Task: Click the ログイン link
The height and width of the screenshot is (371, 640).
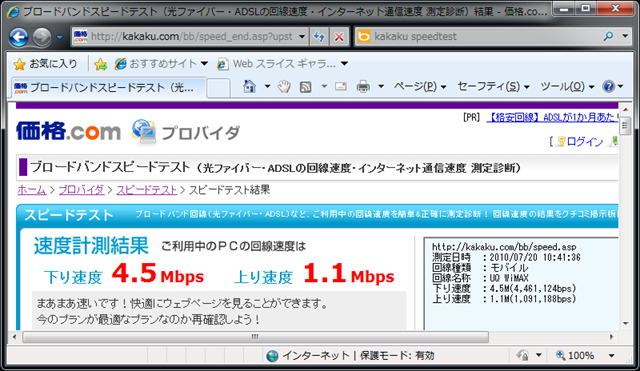Action: point(584,142)
